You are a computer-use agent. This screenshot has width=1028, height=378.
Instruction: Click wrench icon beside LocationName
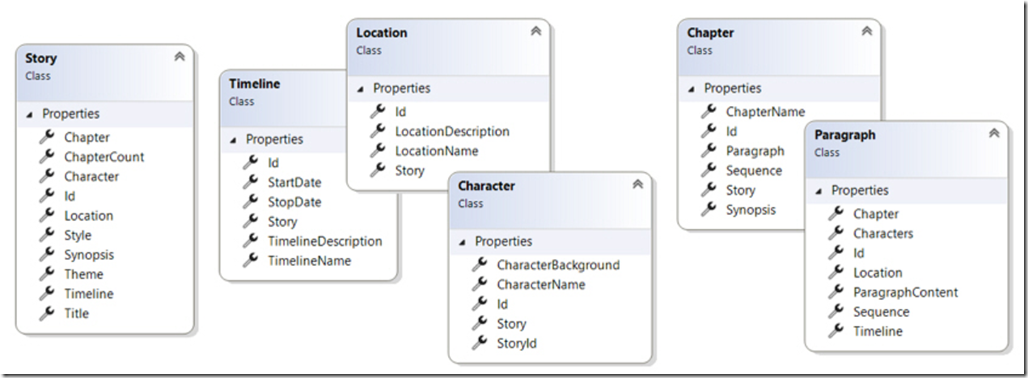point(378,150)
